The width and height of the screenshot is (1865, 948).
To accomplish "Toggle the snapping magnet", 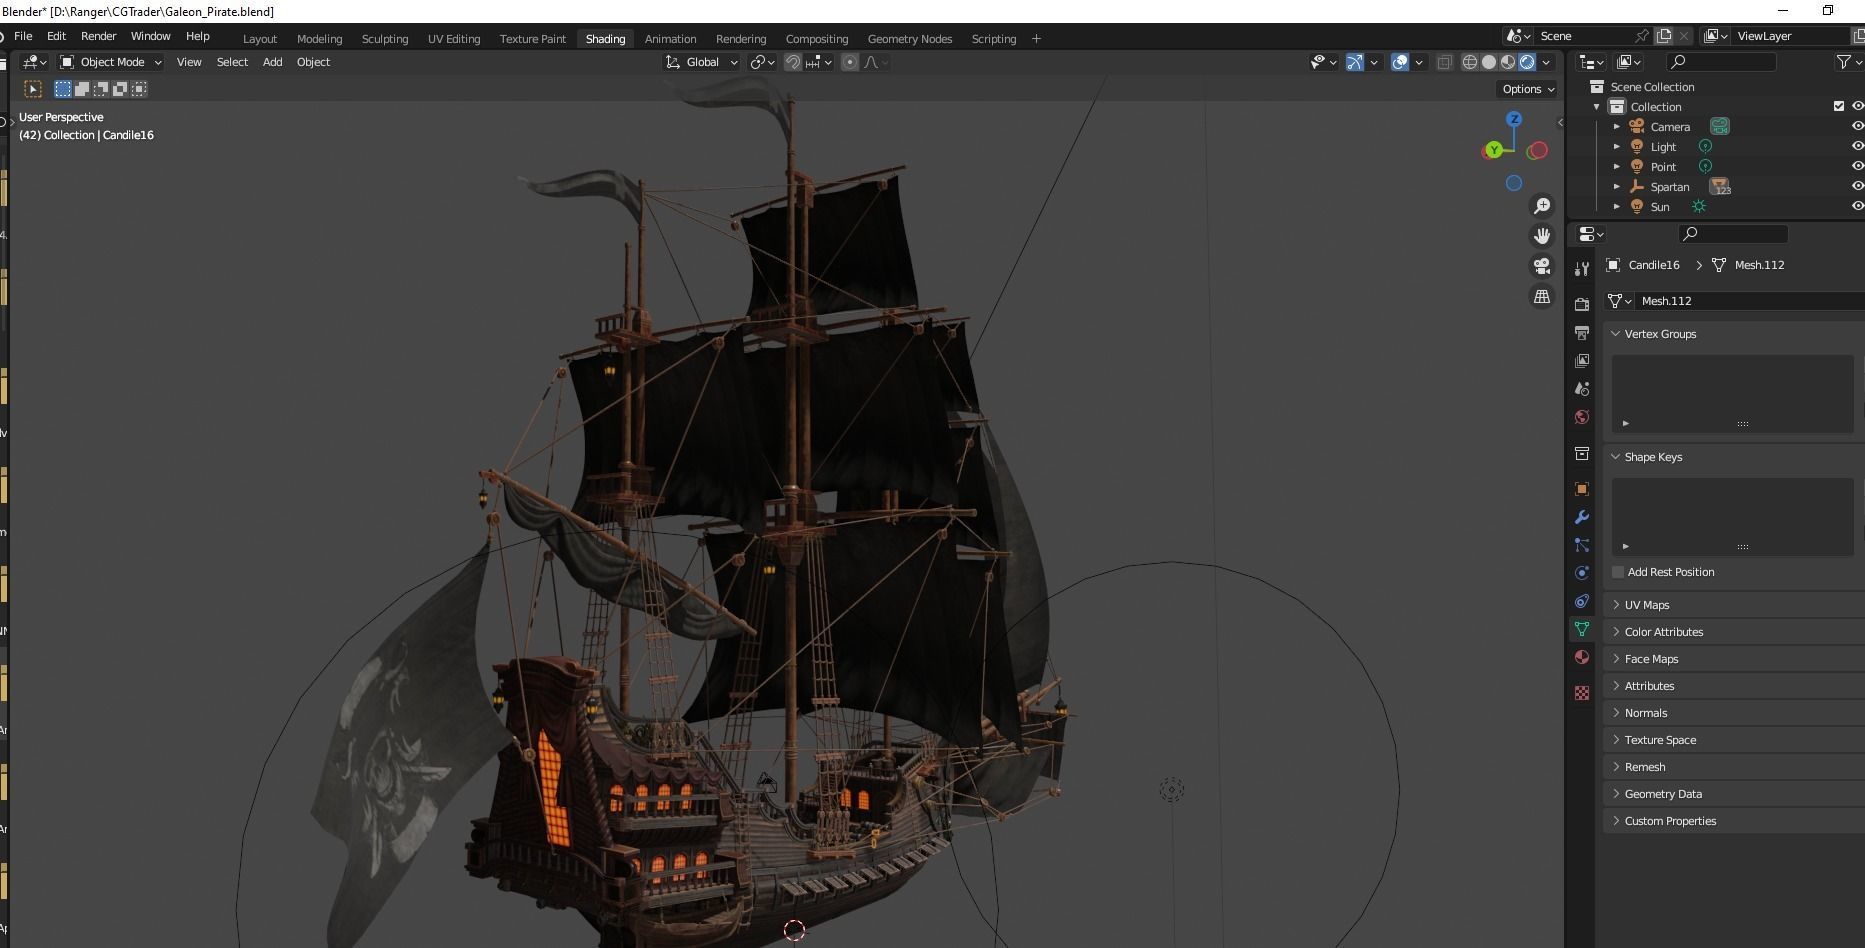I will pyautogui.click(x=793, y=62).
